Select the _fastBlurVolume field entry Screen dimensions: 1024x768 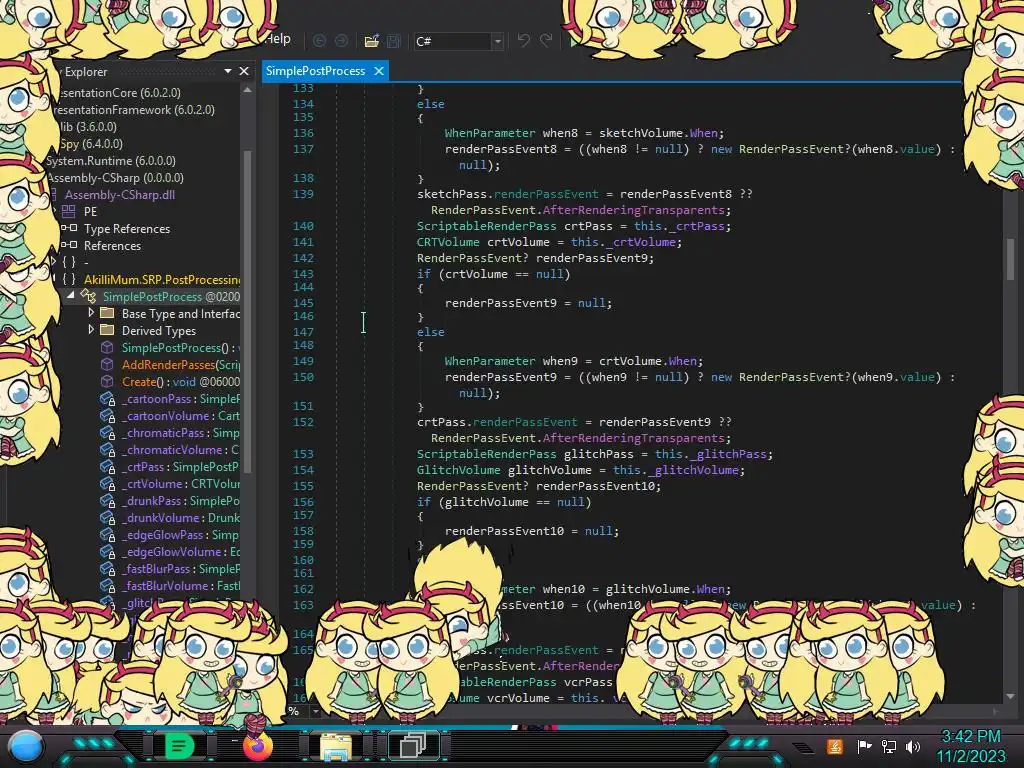tap(181, 586)
